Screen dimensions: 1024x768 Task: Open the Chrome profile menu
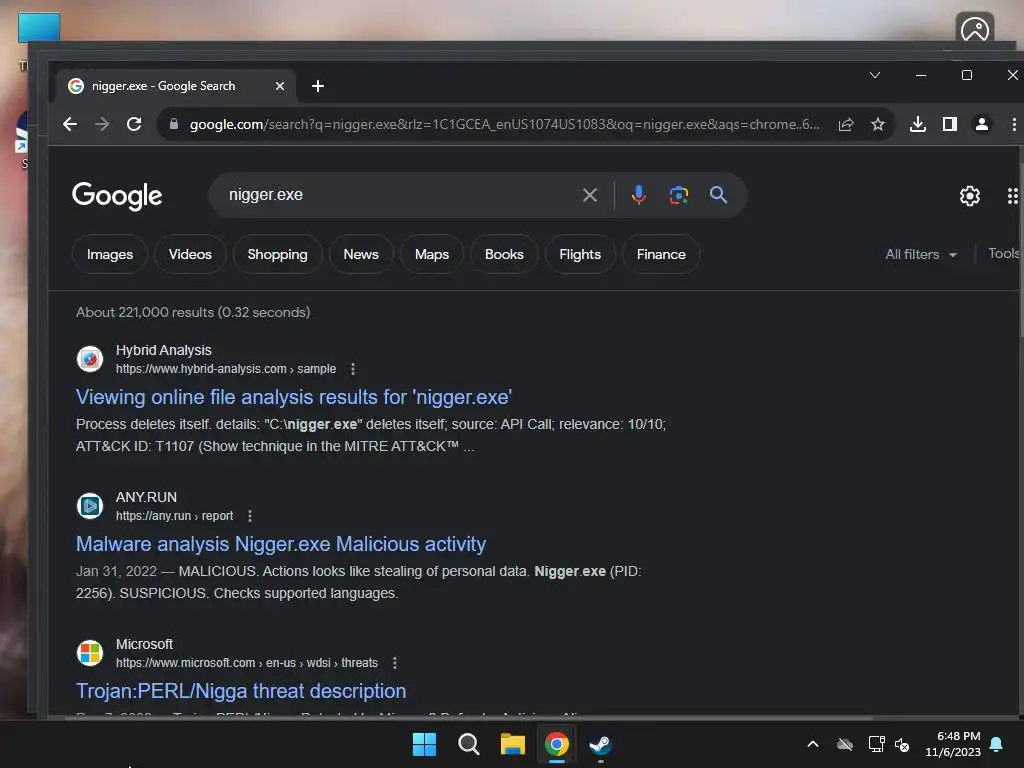coord(982,124)
